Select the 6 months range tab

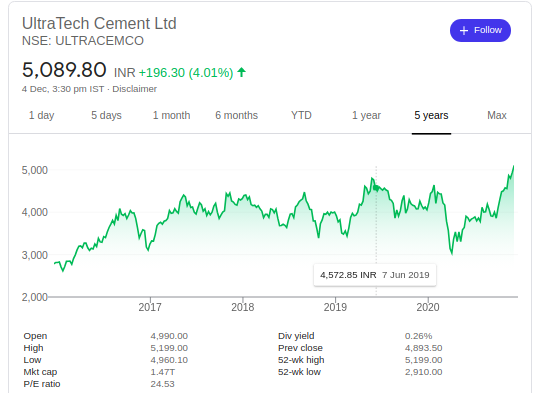coord(236,115)
